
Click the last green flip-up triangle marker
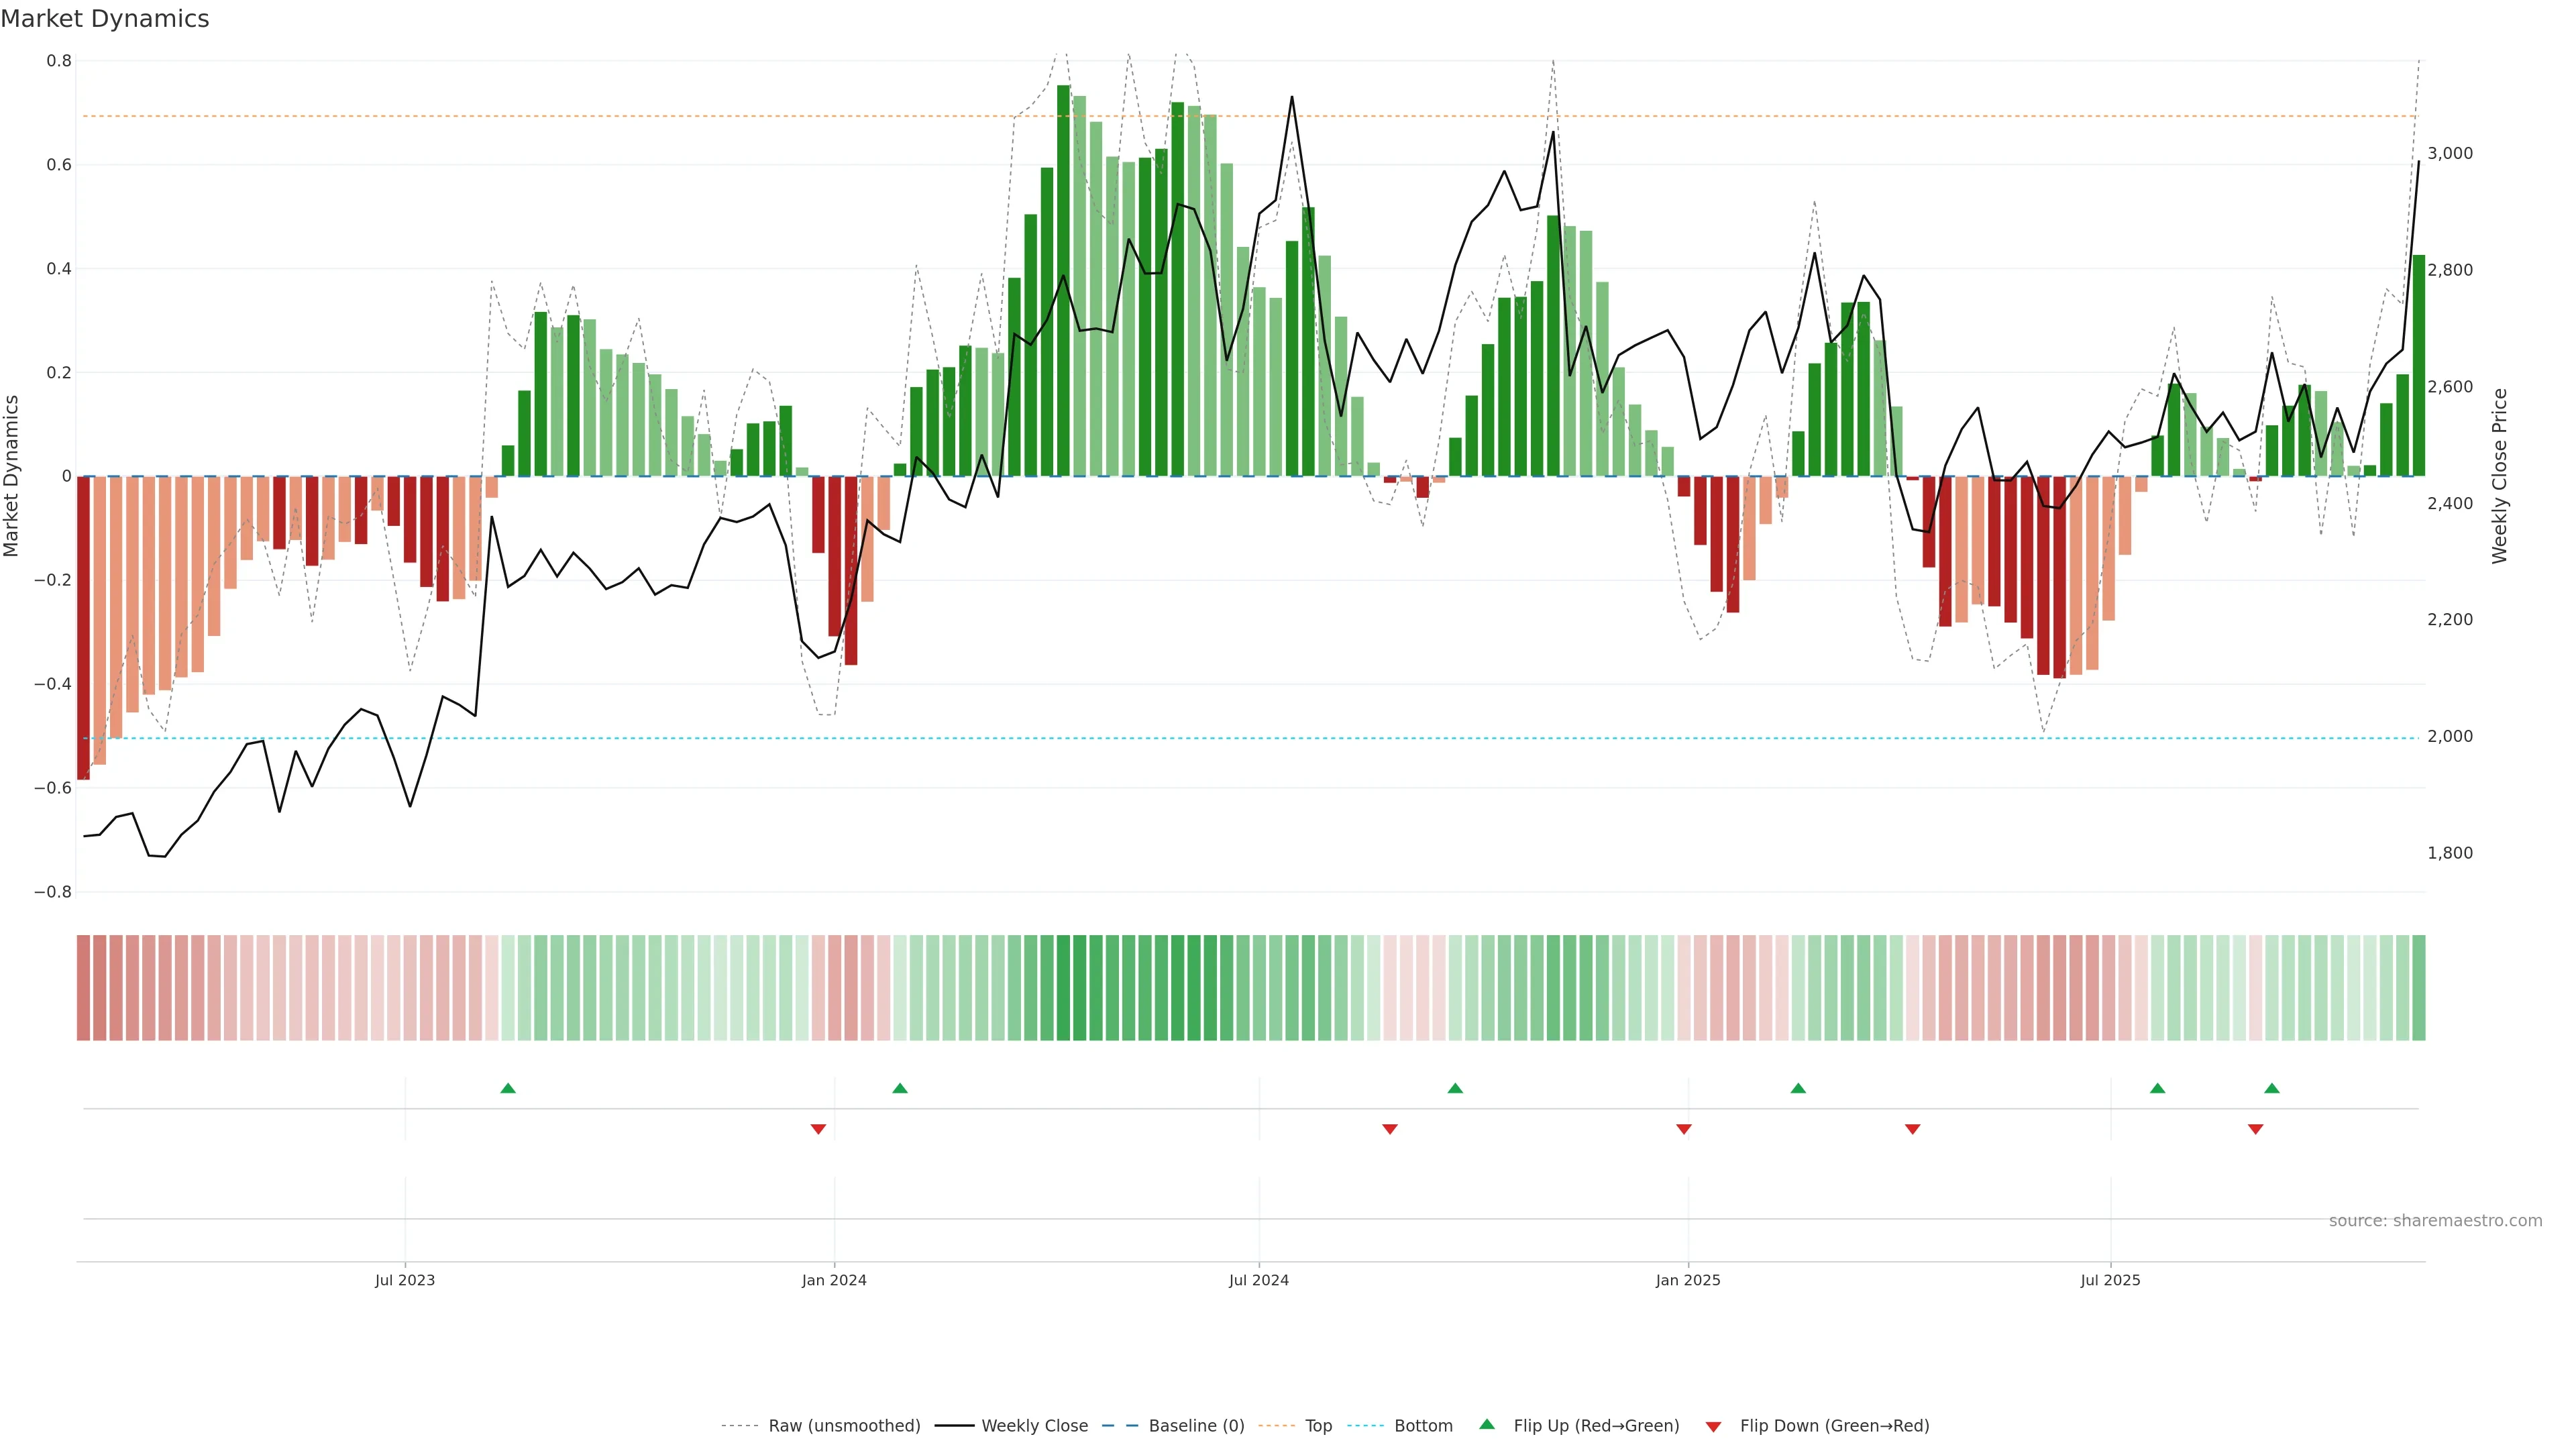2272,1088
